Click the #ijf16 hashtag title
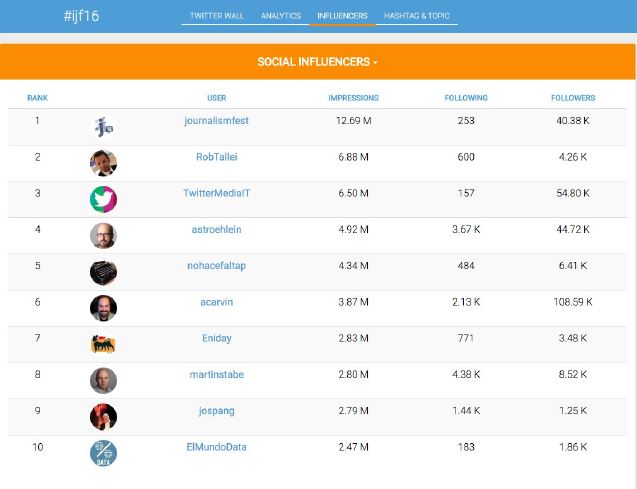 tap(81, 16)
